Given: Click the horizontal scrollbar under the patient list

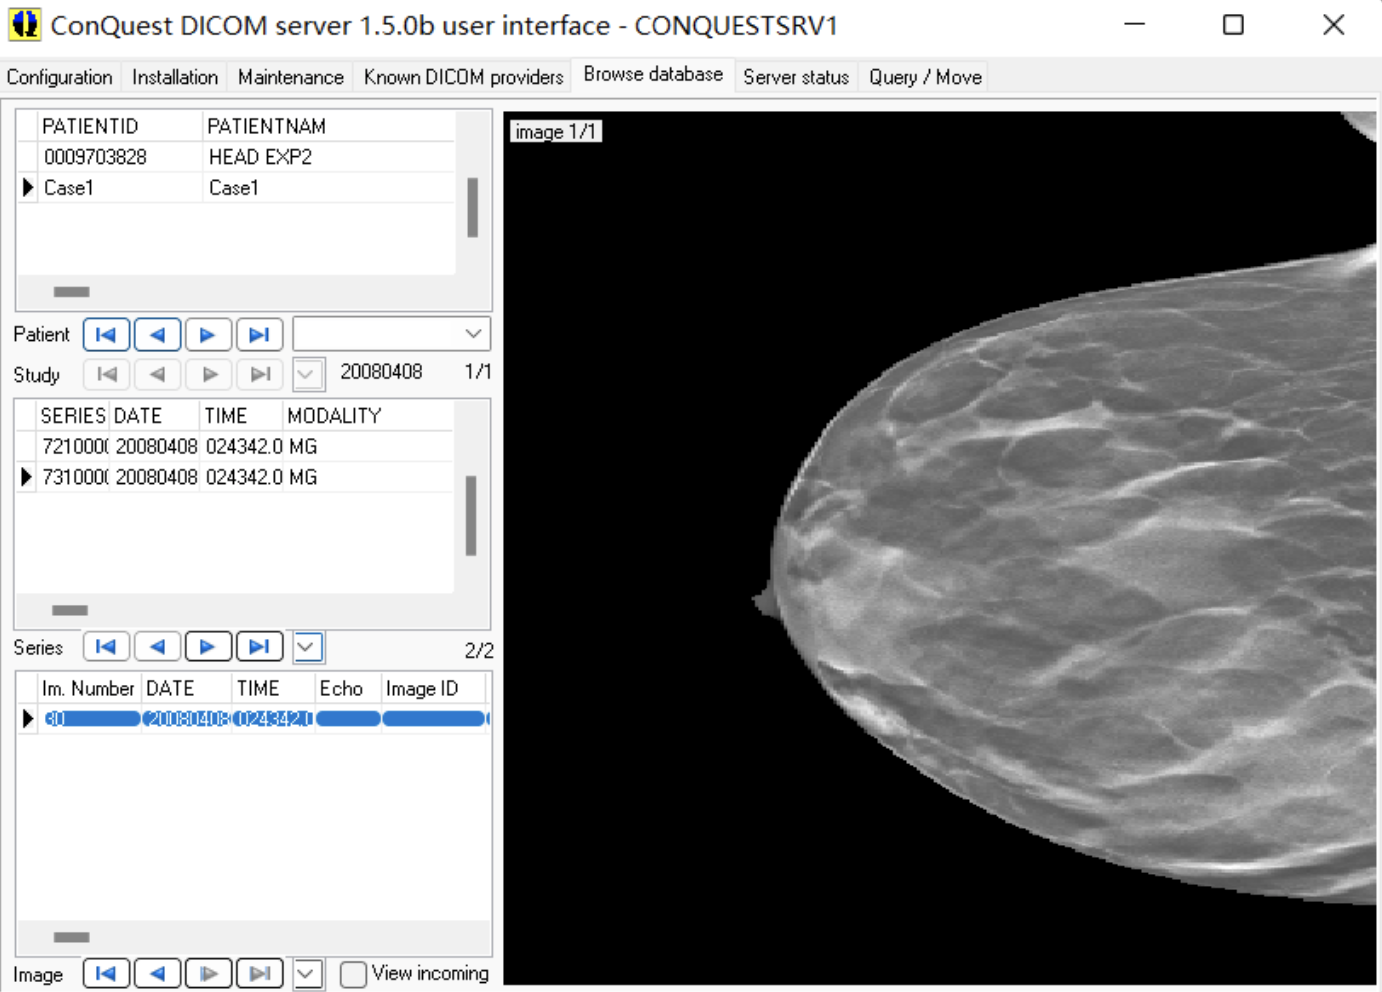Looking at the screenshot, I should [70, 291].
